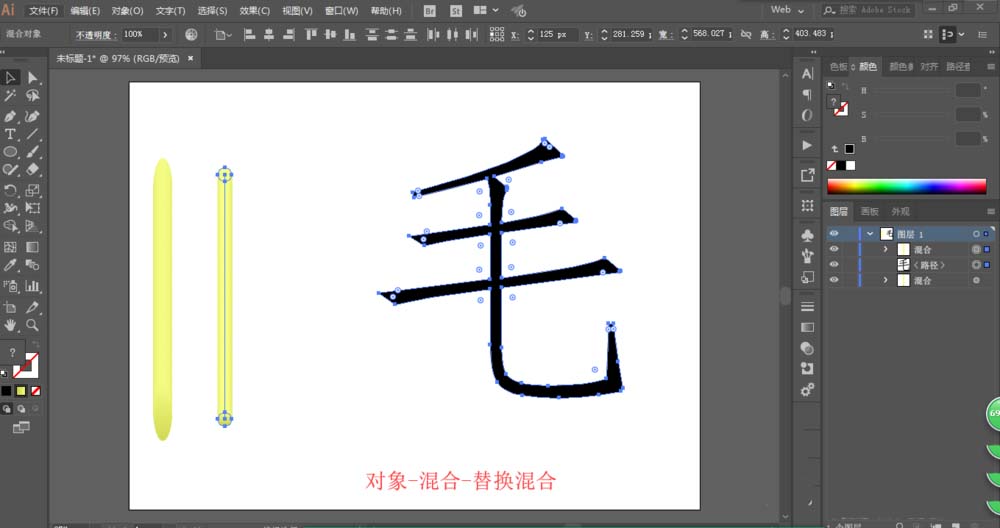Select the Selection tool (black arrow)
1000x528 pixels.
[10, 78]
